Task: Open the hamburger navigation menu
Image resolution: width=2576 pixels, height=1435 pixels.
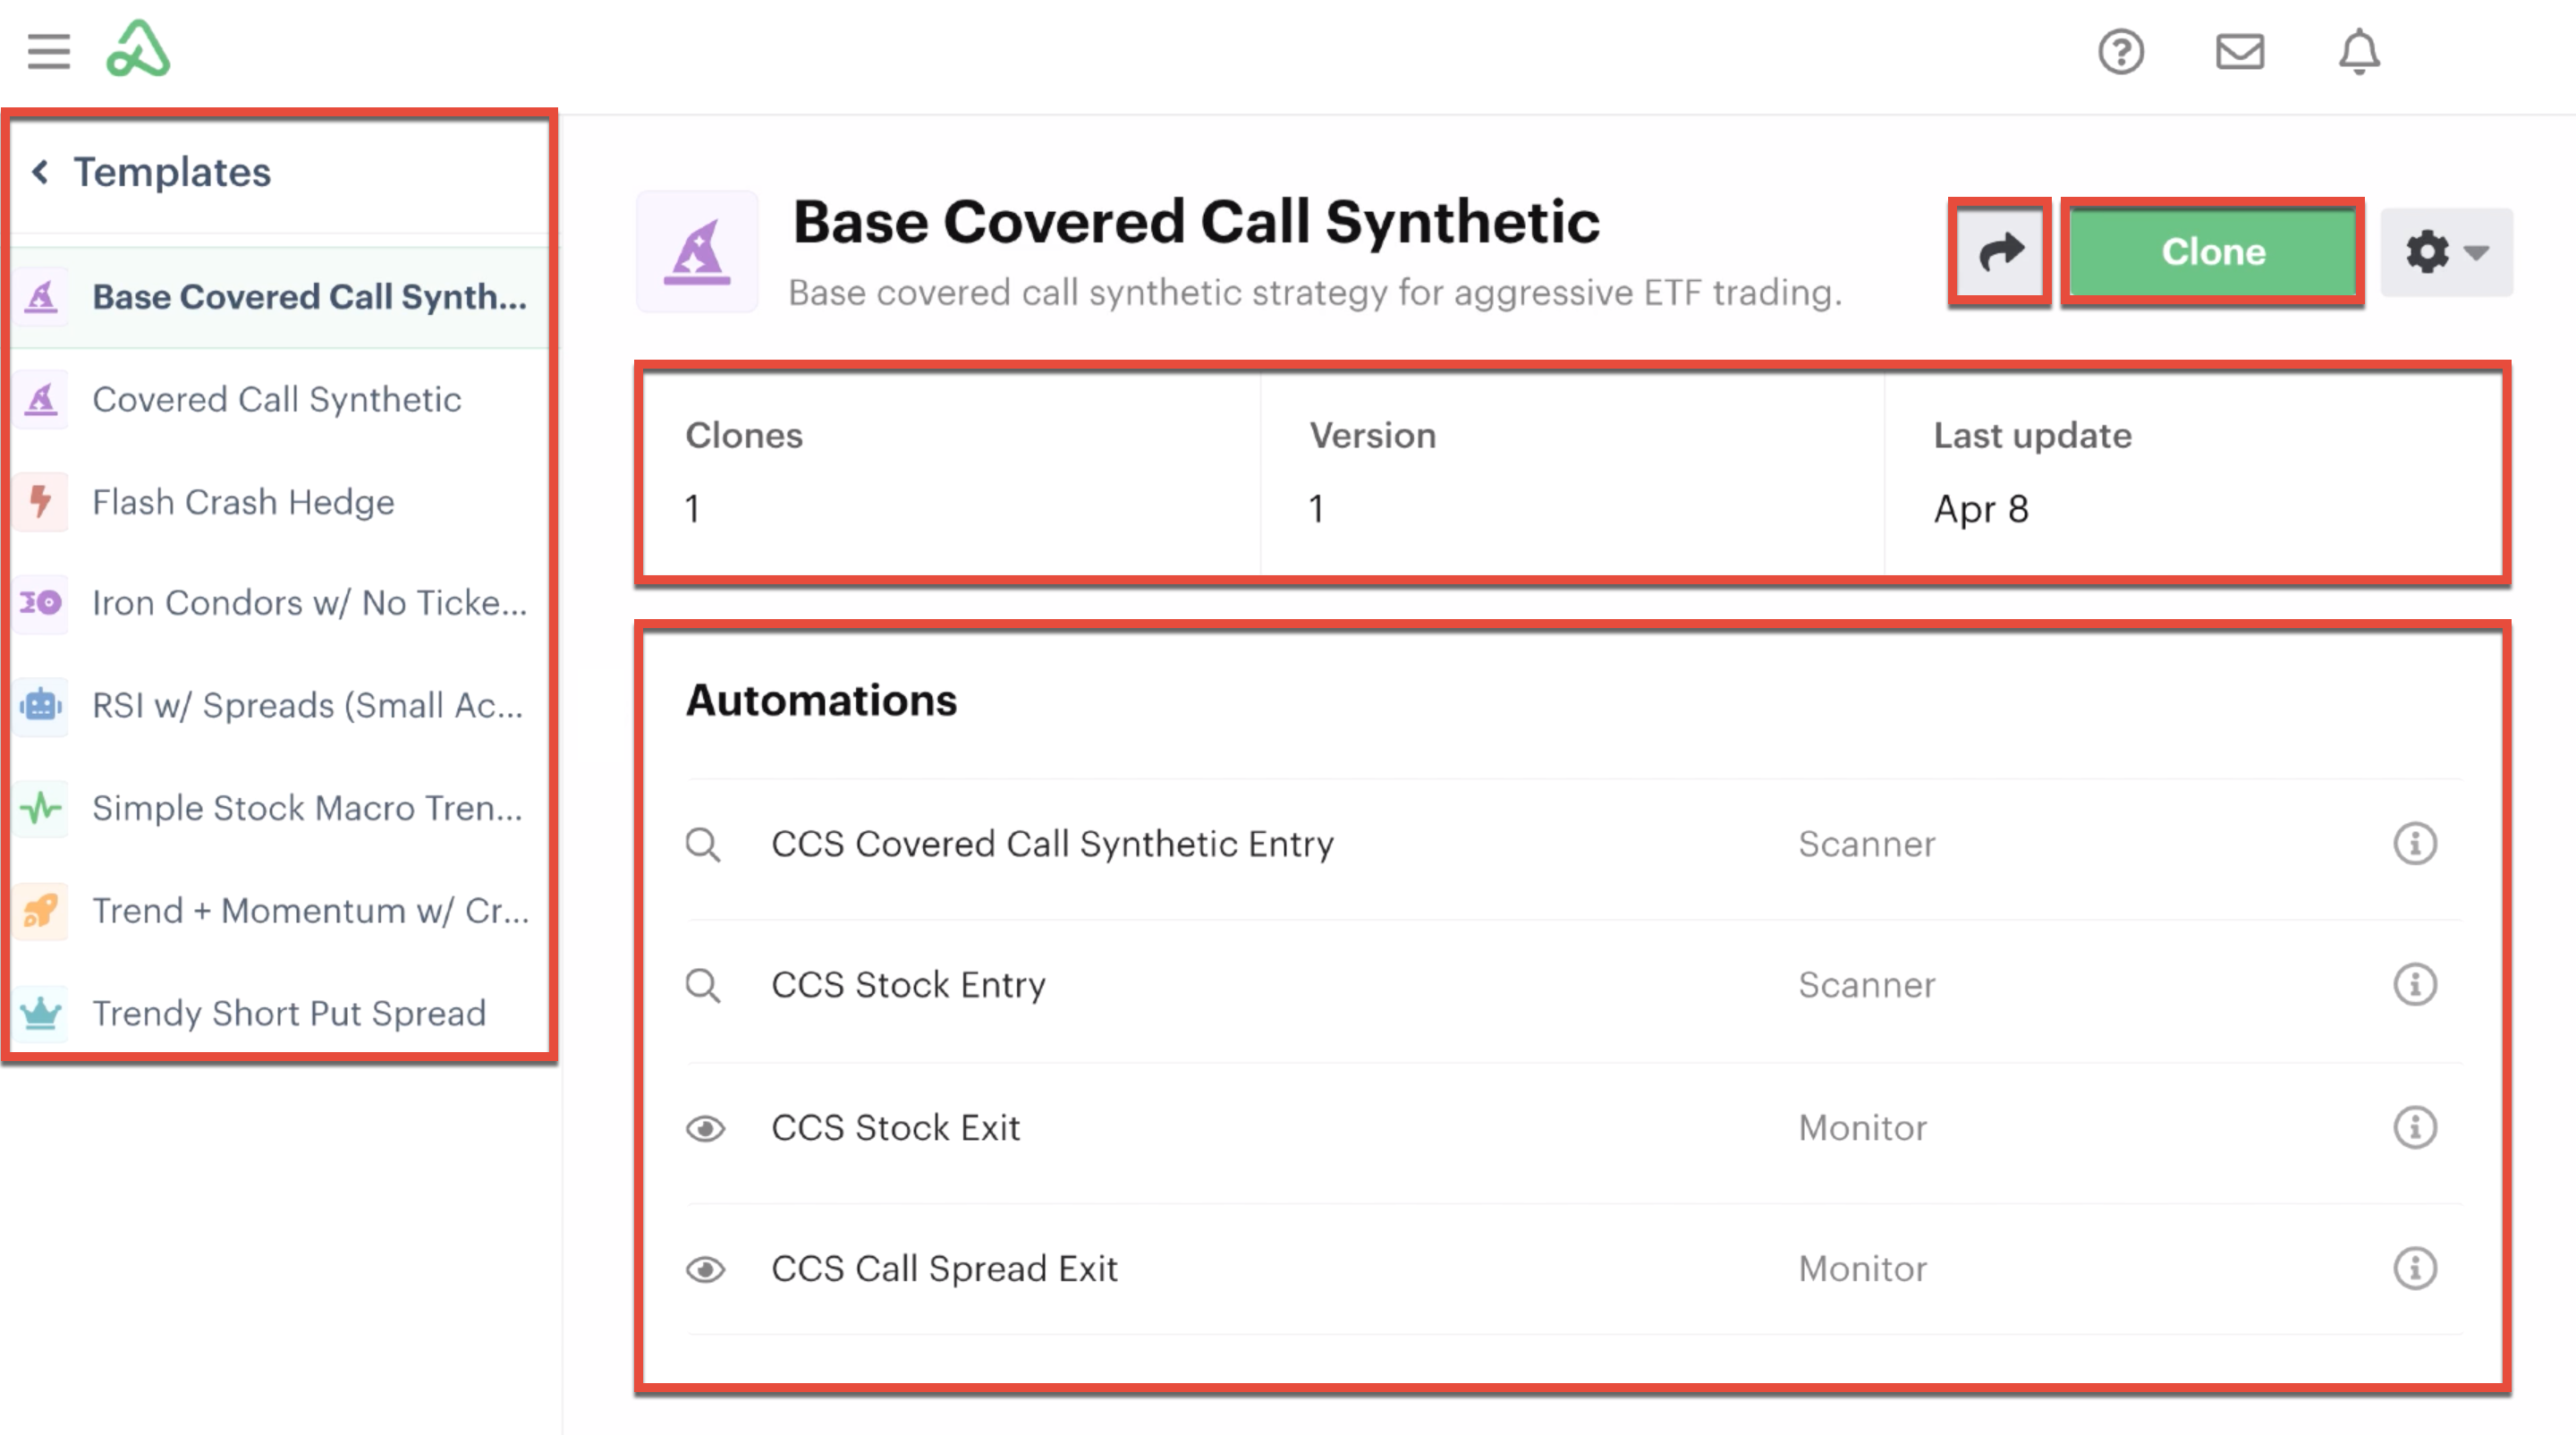Action: (48, 51)
